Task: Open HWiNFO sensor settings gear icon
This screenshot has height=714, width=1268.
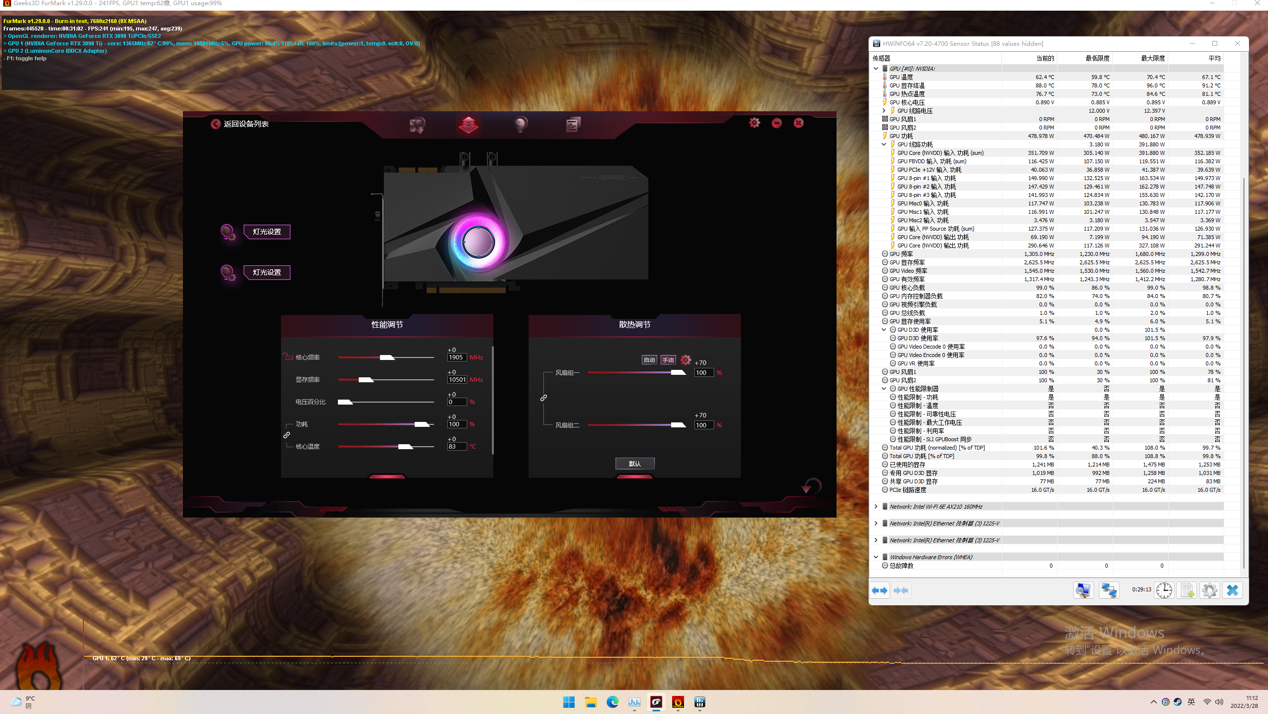Action: coord(1210,590)
